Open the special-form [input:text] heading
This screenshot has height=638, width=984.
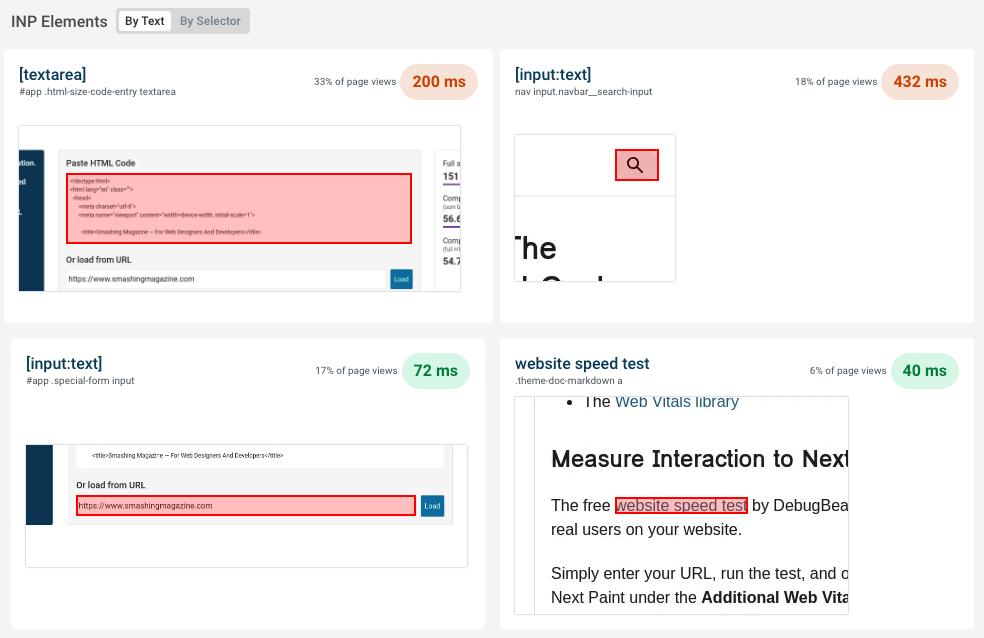tap(64, 363)
